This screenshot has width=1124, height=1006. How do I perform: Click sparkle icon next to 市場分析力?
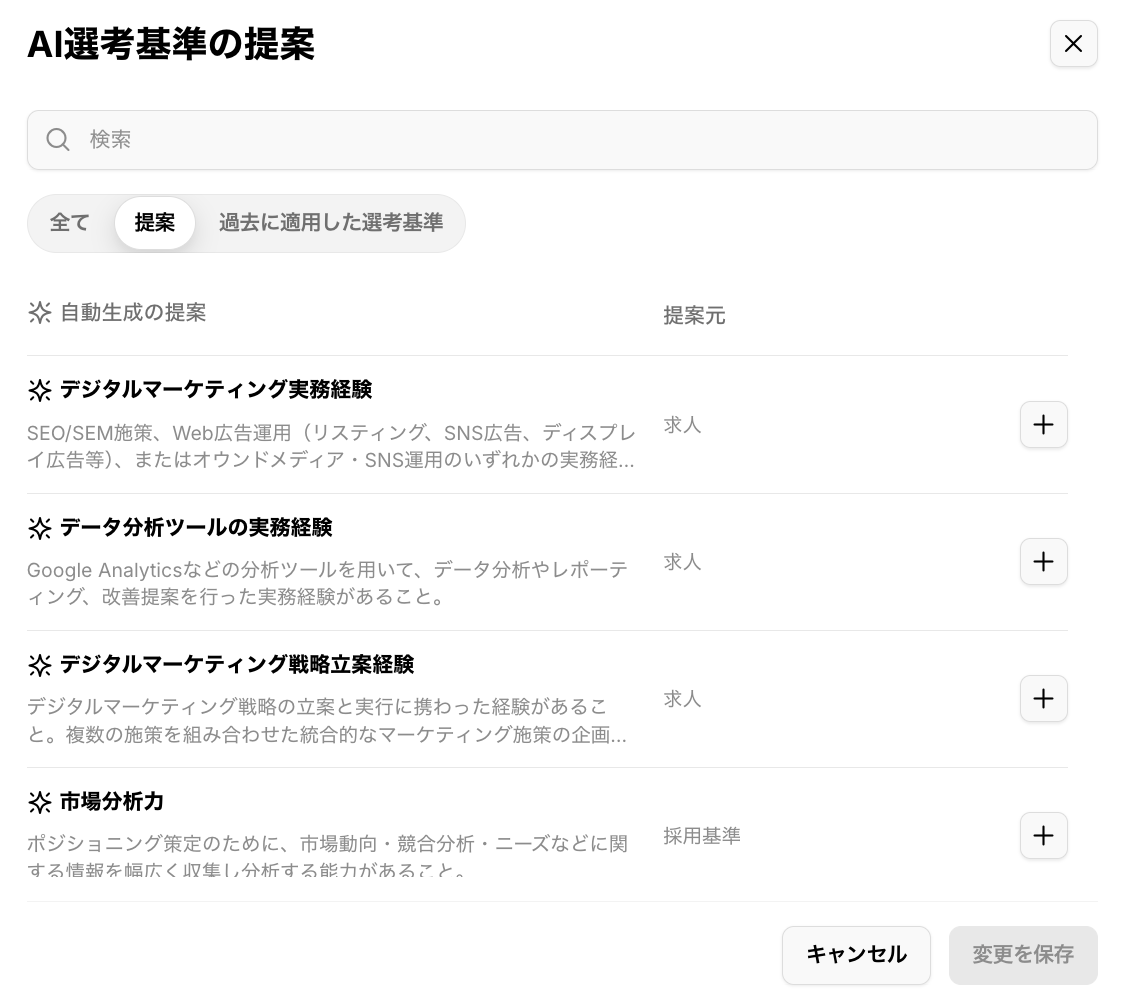click(x=39, y=802)
